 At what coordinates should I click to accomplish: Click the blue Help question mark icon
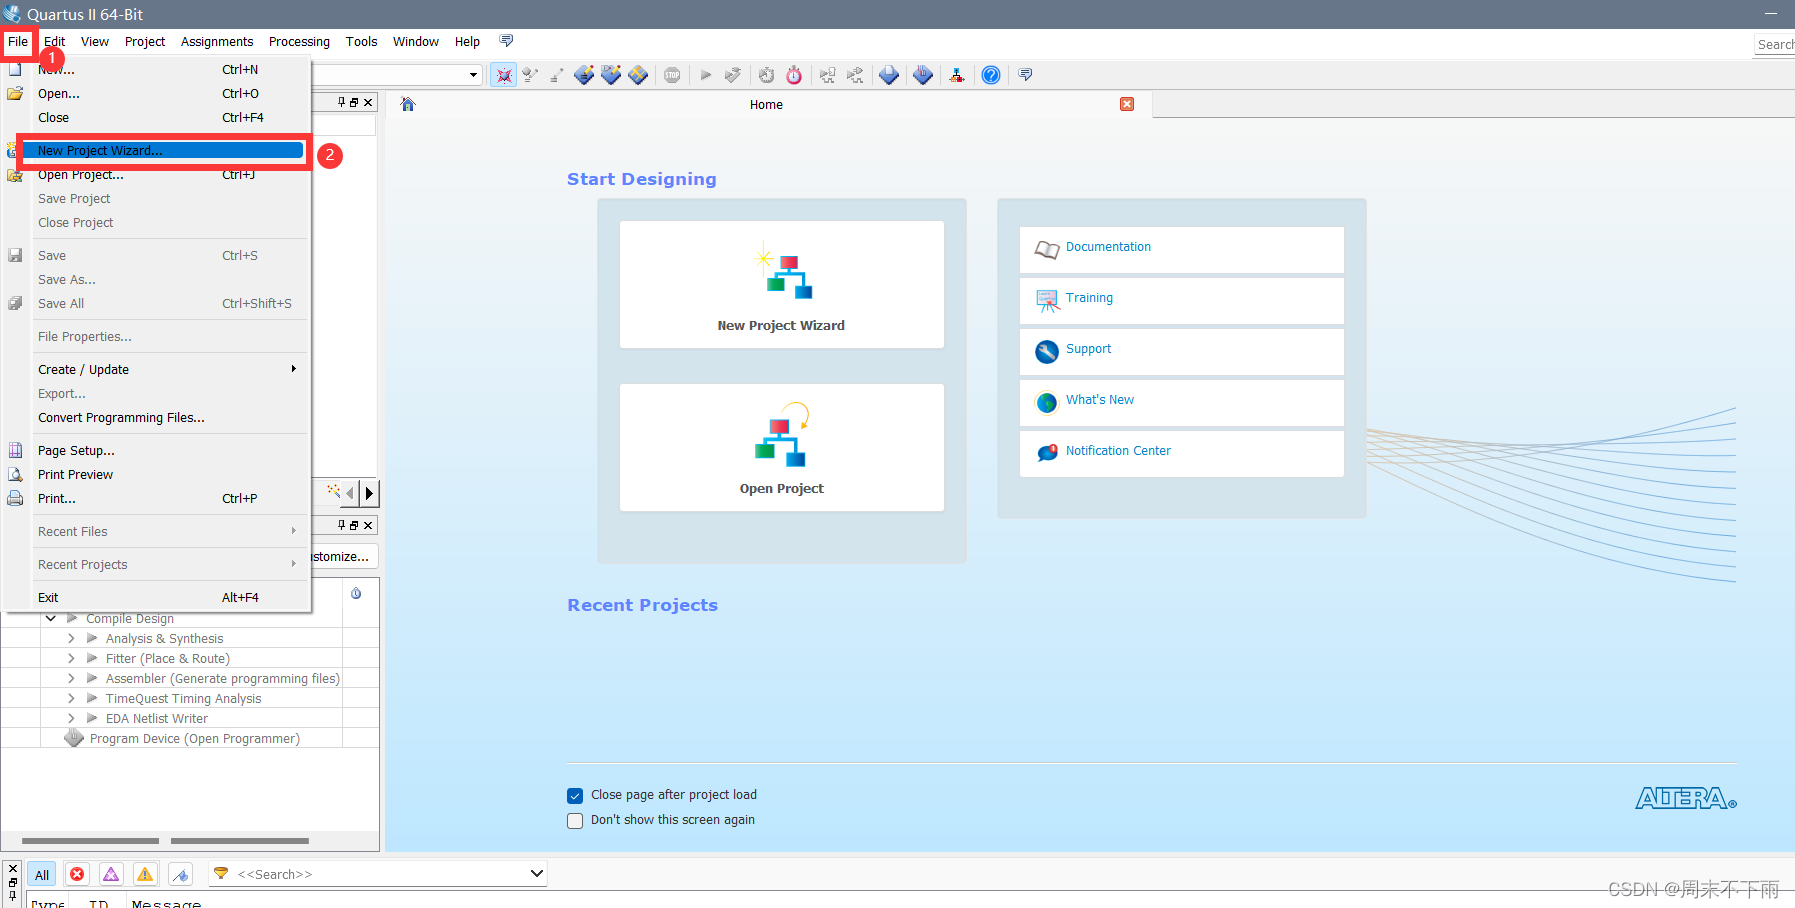pyautogui.click(x=991, y=75)
